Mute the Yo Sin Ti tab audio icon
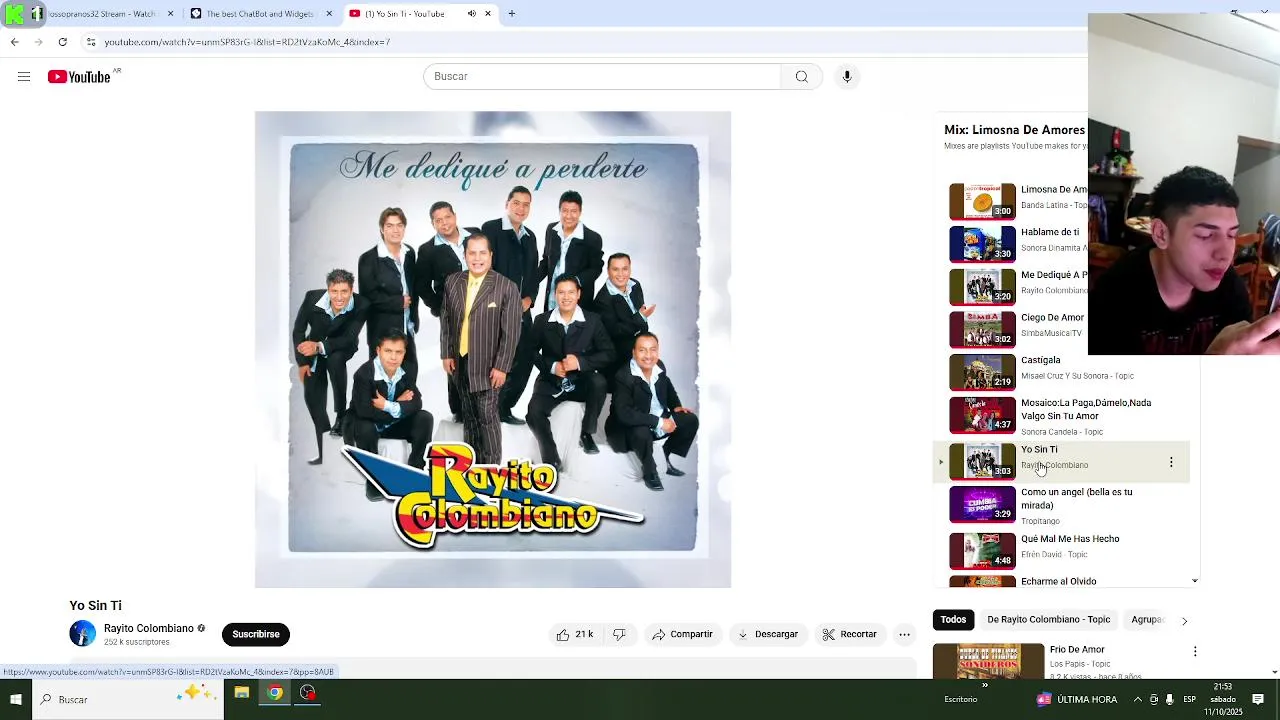Screen dimensions: 1280x720 (472, 14)
